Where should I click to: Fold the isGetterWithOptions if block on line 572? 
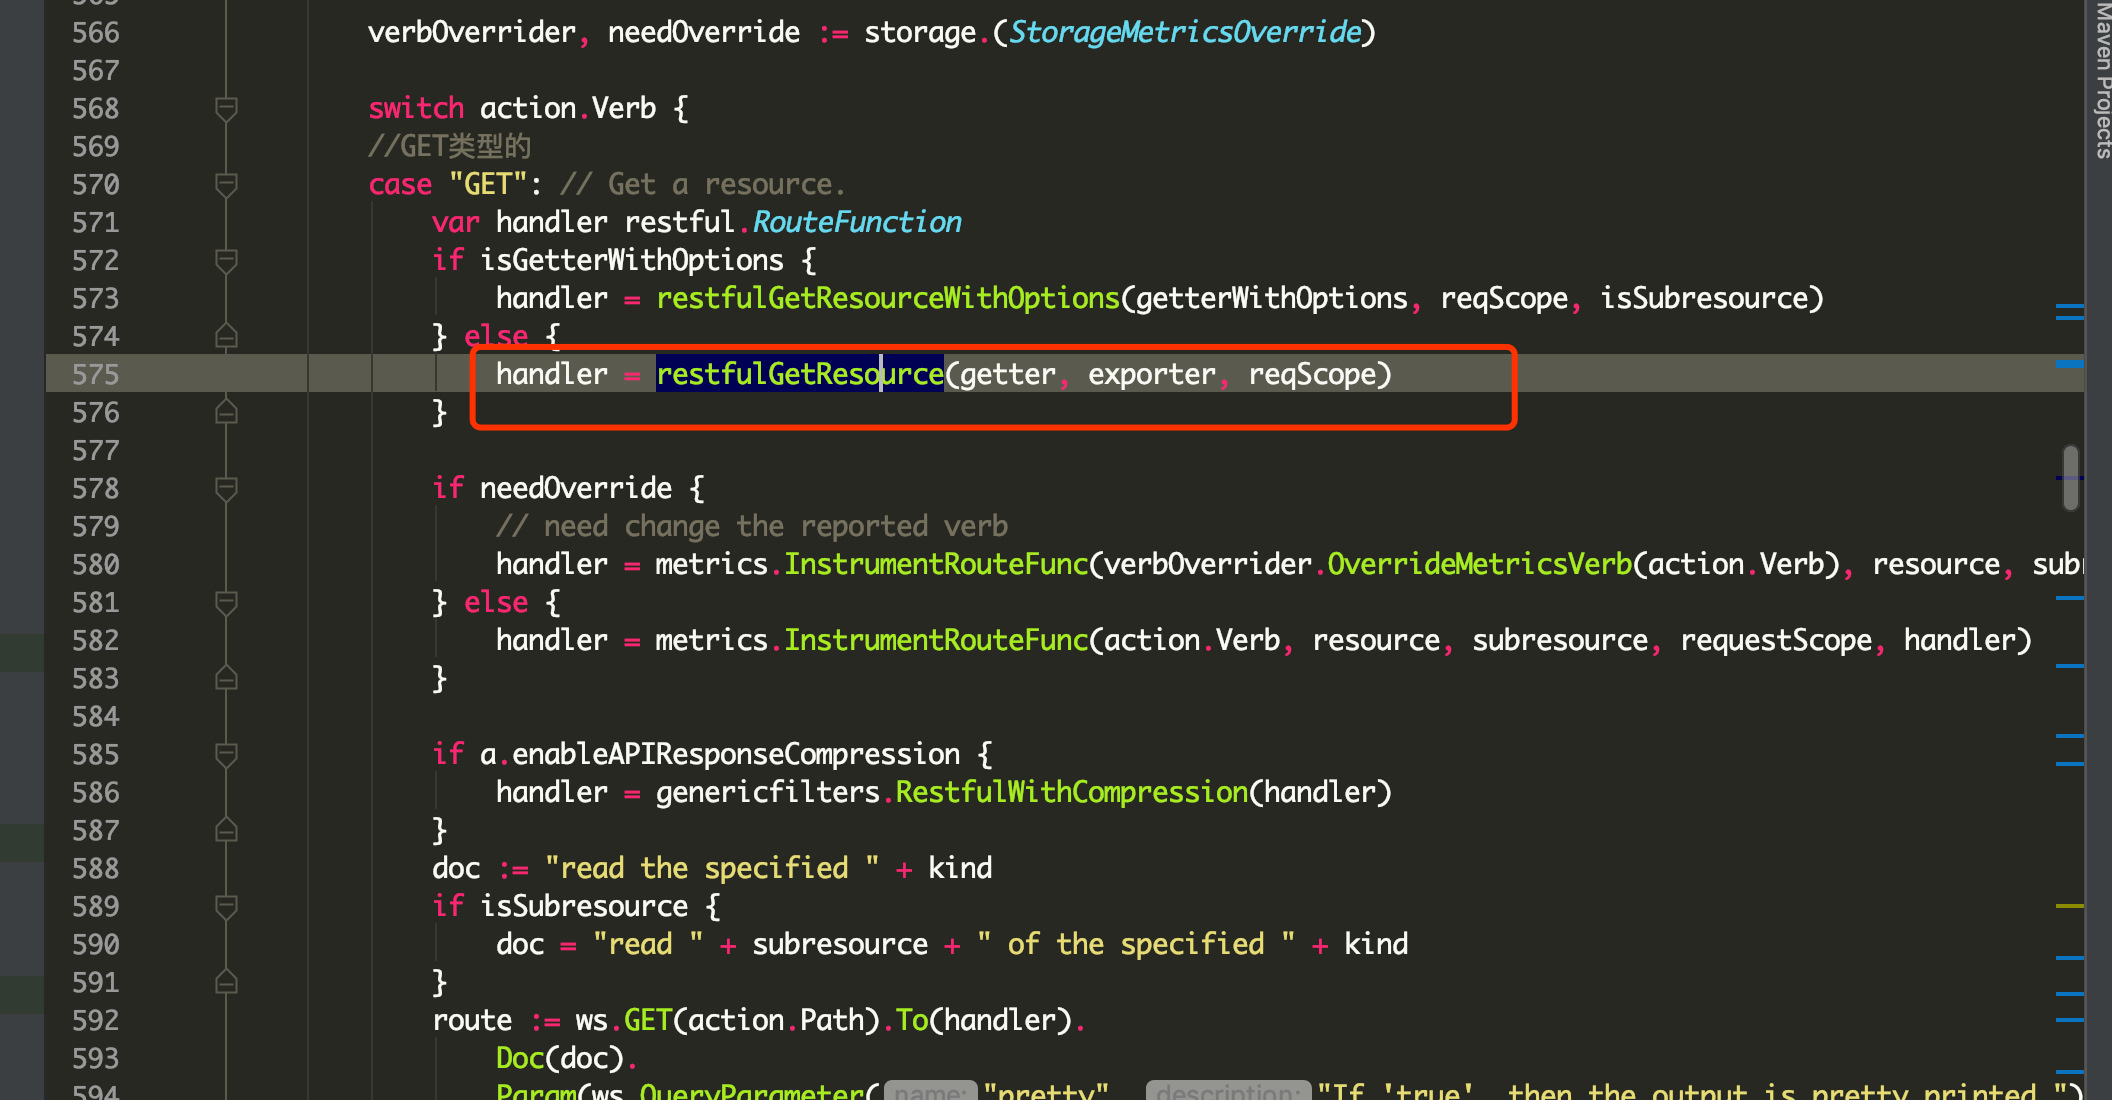pos(226,260)
